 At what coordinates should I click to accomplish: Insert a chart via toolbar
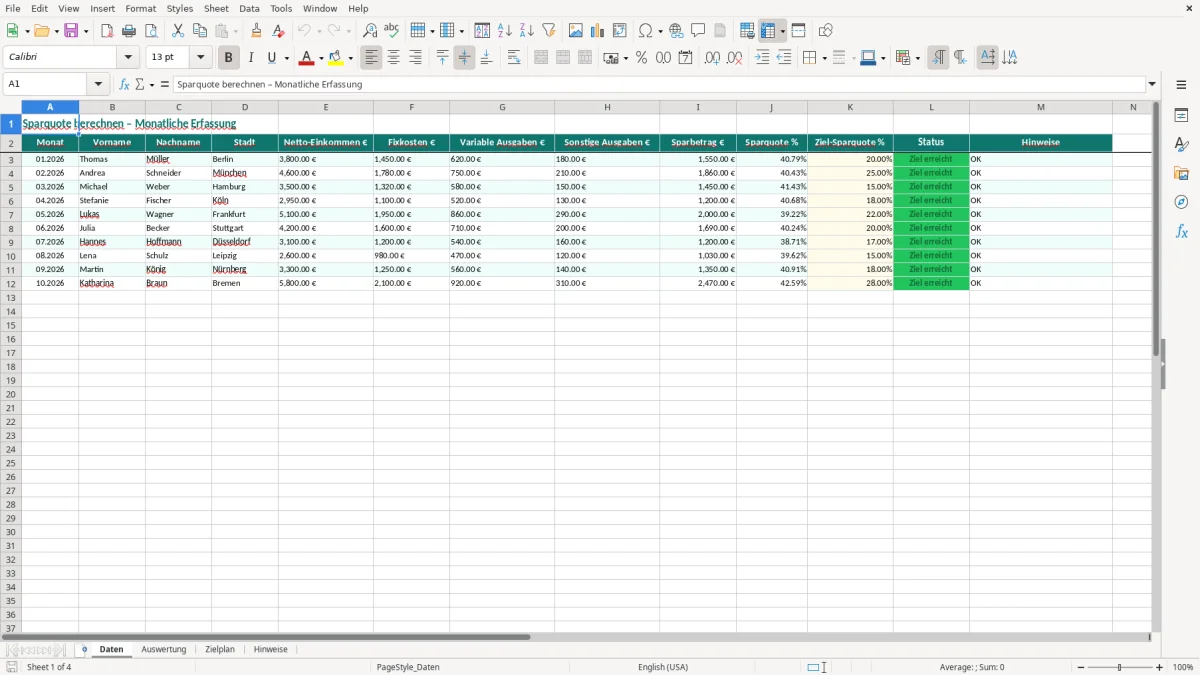pyautogui.click(x=598, y=31)
